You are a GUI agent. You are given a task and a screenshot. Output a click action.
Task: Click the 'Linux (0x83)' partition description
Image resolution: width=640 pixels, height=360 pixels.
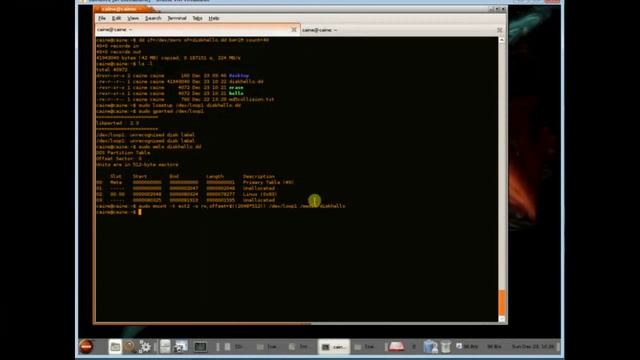[x=260, y=194]
